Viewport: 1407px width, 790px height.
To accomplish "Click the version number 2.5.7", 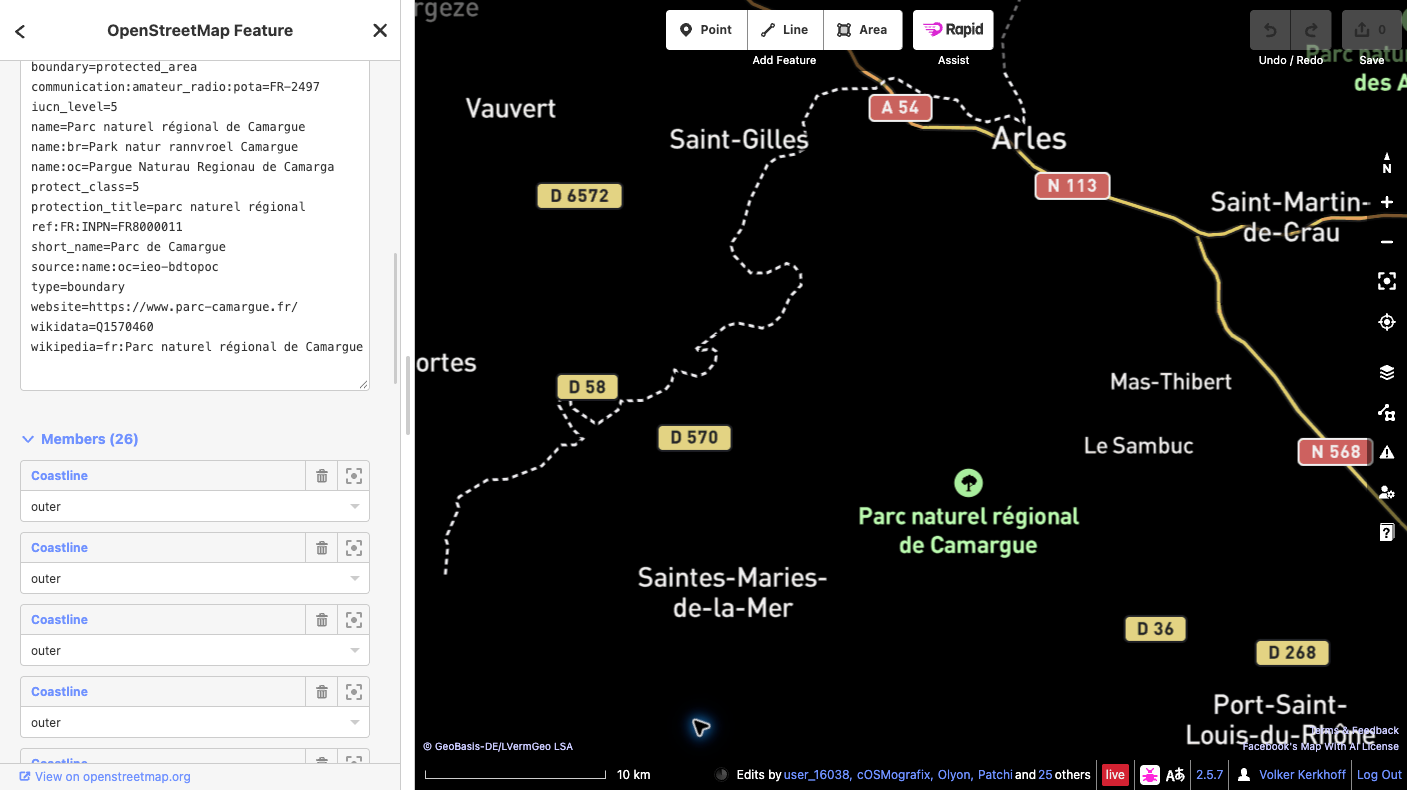I will [1210, 775].
